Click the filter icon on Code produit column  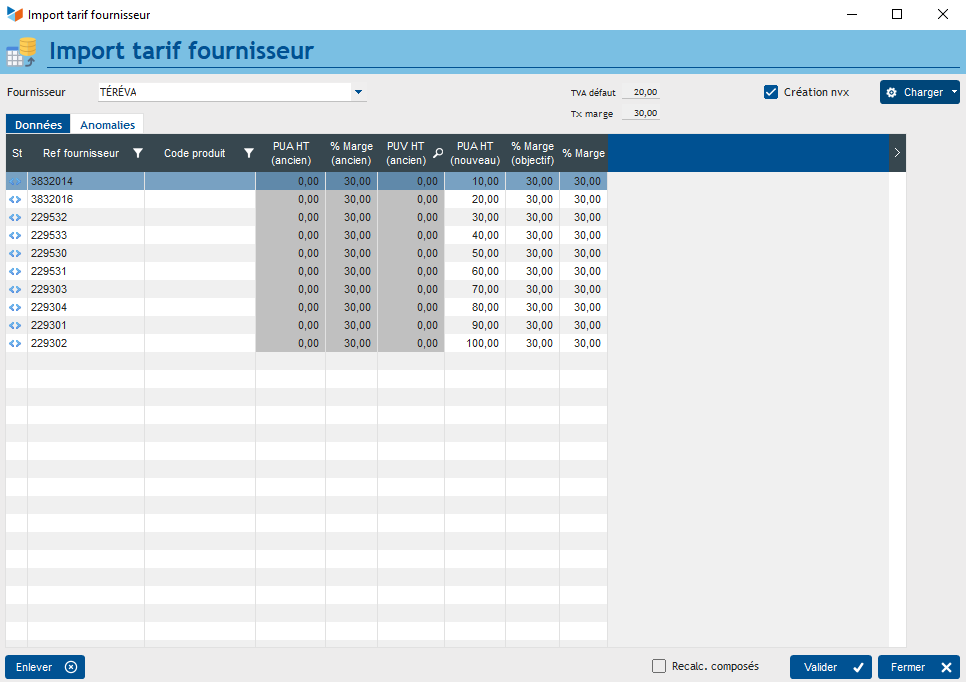coord(249,153)
